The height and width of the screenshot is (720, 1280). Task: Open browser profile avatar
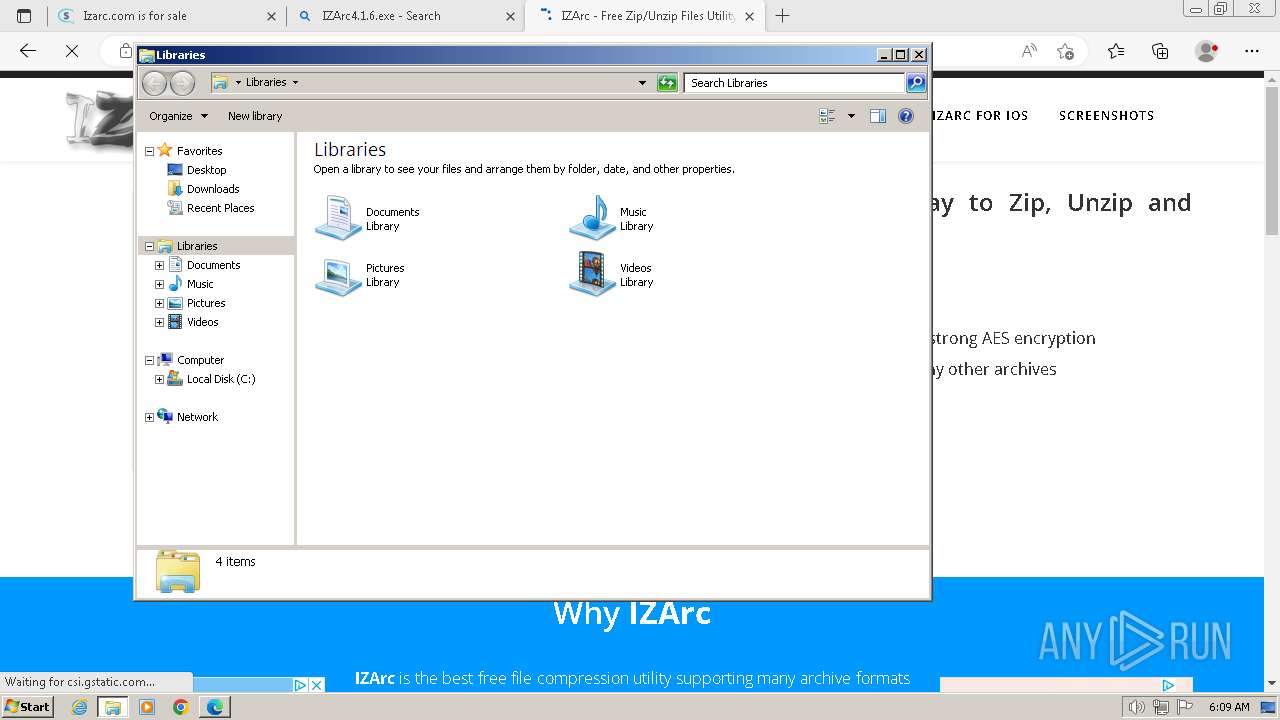click(x=1207, y=51)
